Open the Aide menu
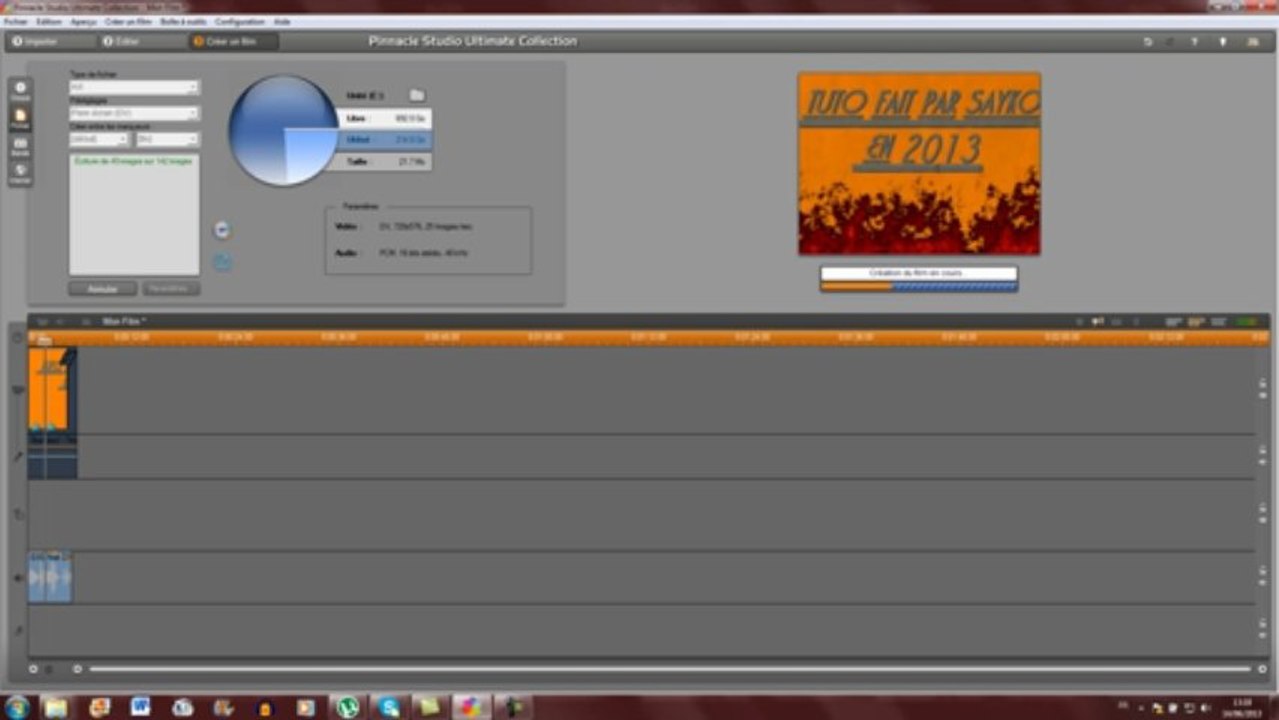The width and height of the screenshot is (1279, 720). coord(282,21)
